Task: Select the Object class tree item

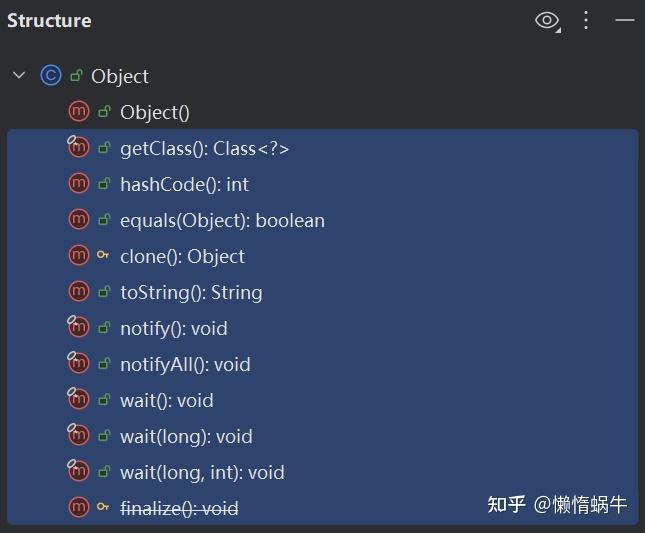Action: 120,76
